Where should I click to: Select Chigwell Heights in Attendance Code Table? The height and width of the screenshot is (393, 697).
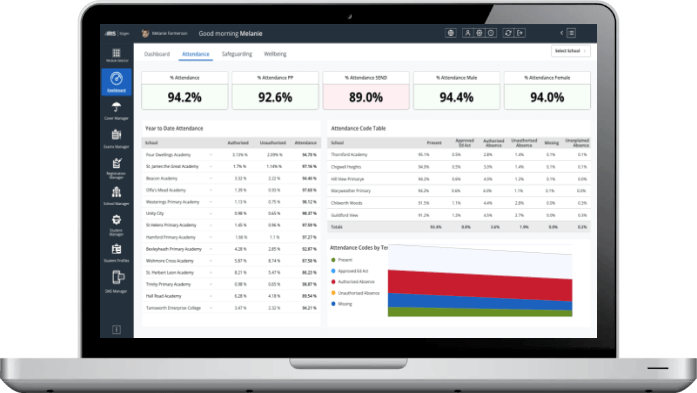346,167
